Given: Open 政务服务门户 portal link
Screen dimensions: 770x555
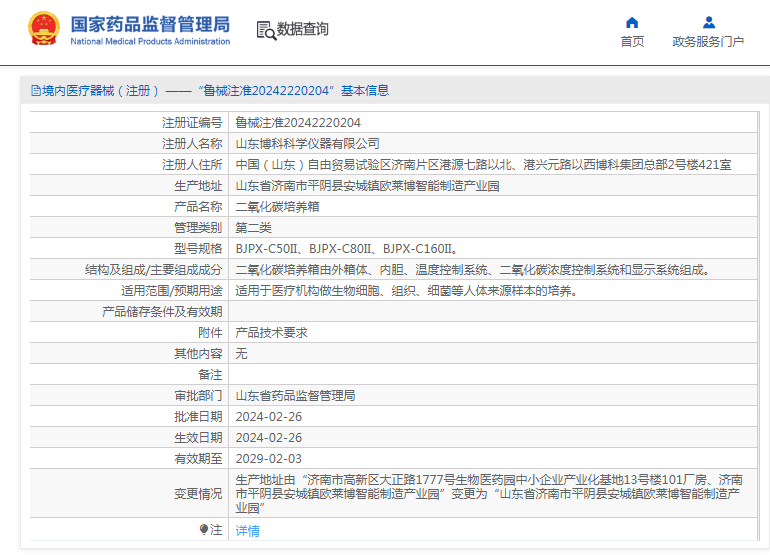Looking at the screenshot, I should [x=708, y=41].
